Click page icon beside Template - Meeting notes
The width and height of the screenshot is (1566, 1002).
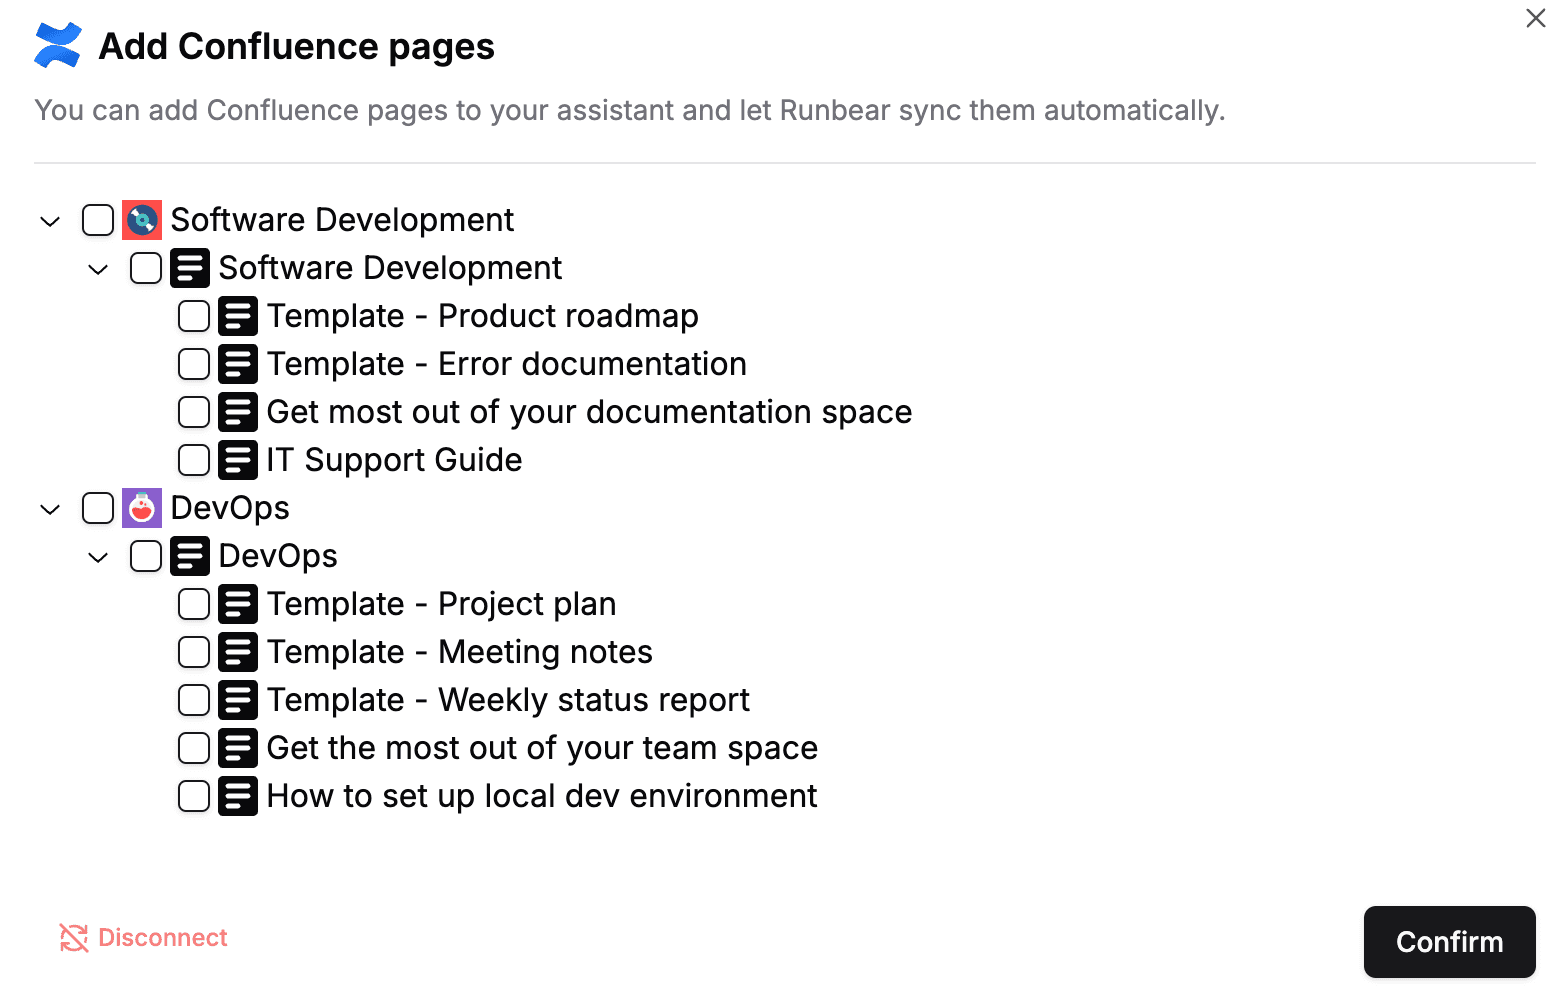pyautogui.click(x=238, y=652)
